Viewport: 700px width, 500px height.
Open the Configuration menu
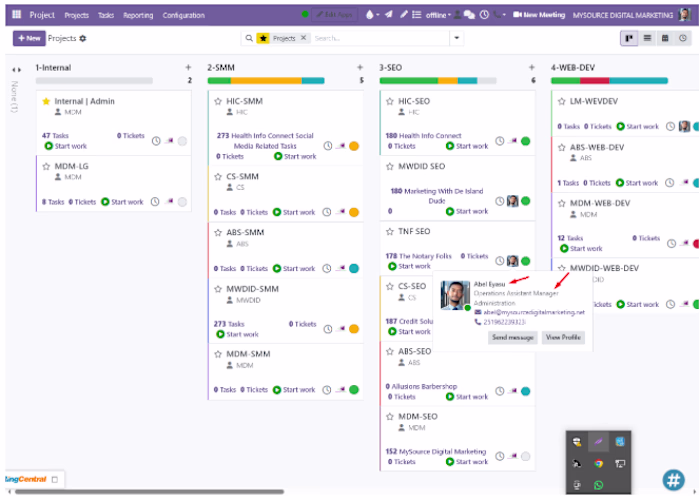click(x=183, y=15)
